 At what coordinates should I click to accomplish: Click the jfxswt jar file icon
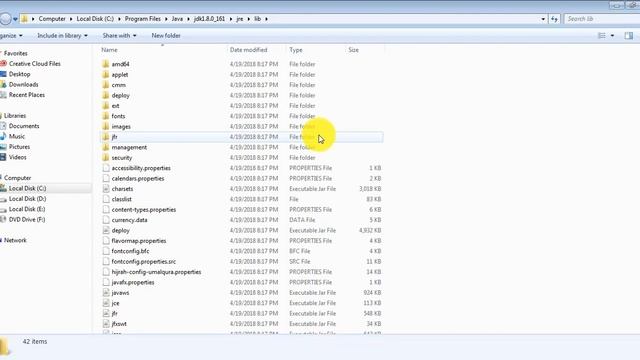pyautogui.click(x=106, y=324)
